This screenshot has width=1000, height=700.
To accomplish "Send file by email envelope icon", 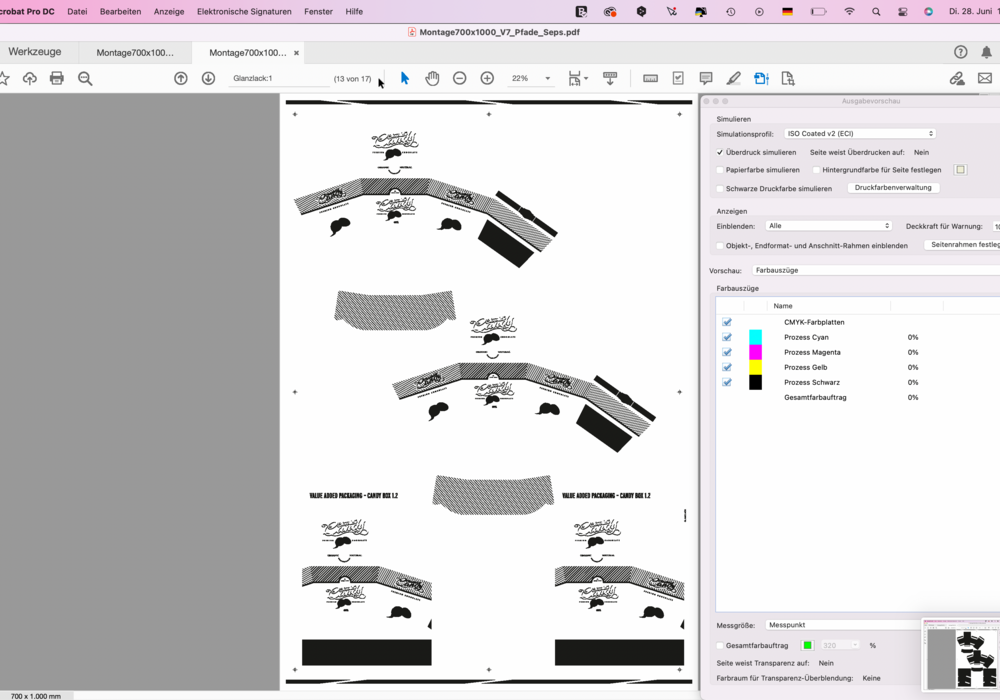I will (x=985, y=78).
